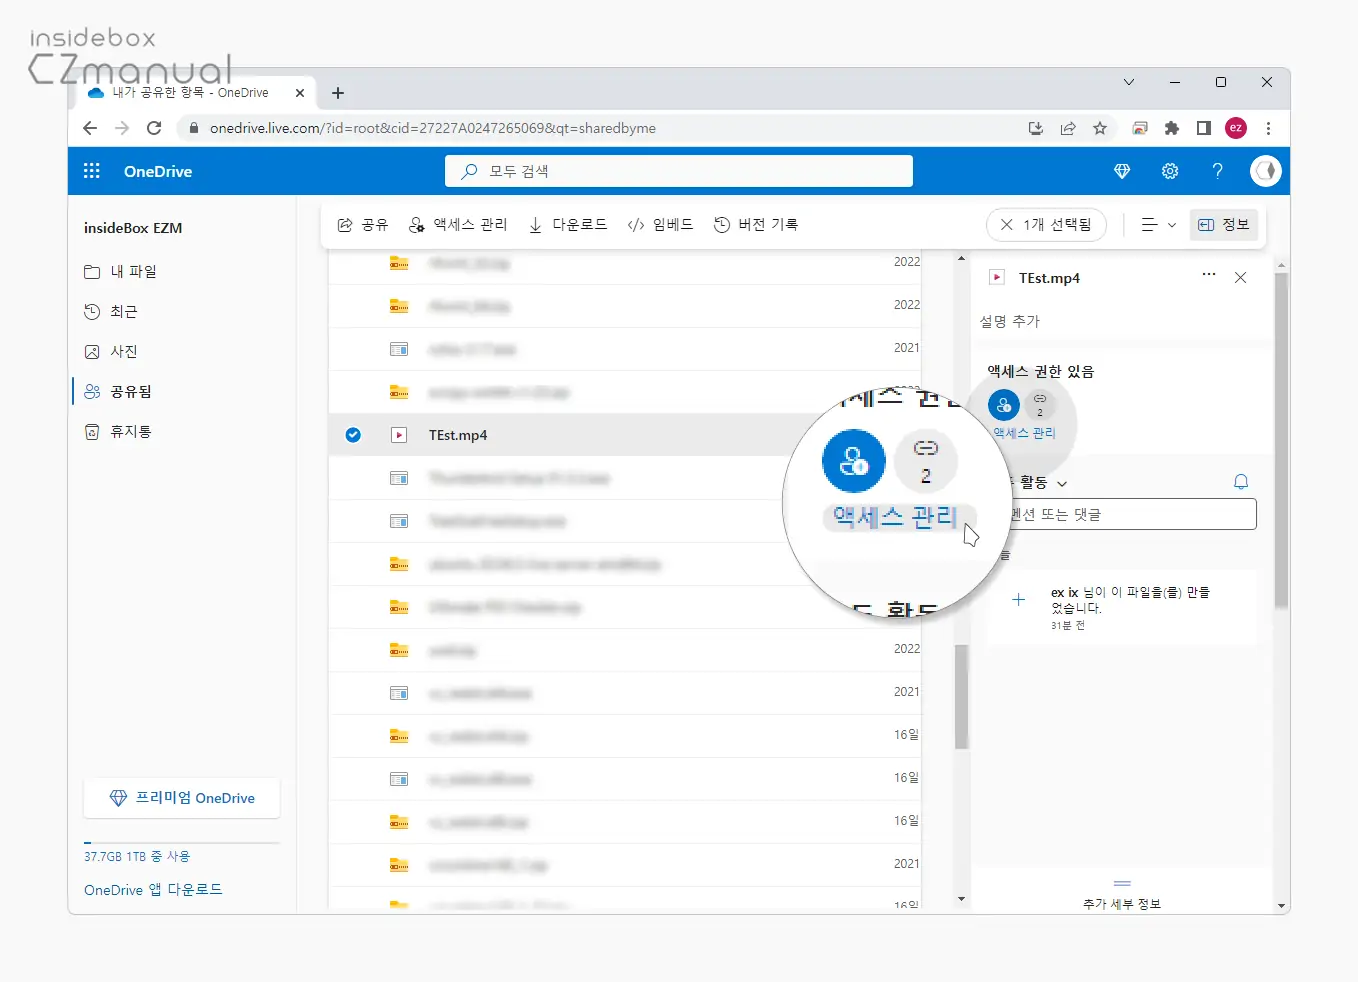Screen dimensions: 1358x982
Task: Click the 모두 검색 search box
Action: click(679, 171)
